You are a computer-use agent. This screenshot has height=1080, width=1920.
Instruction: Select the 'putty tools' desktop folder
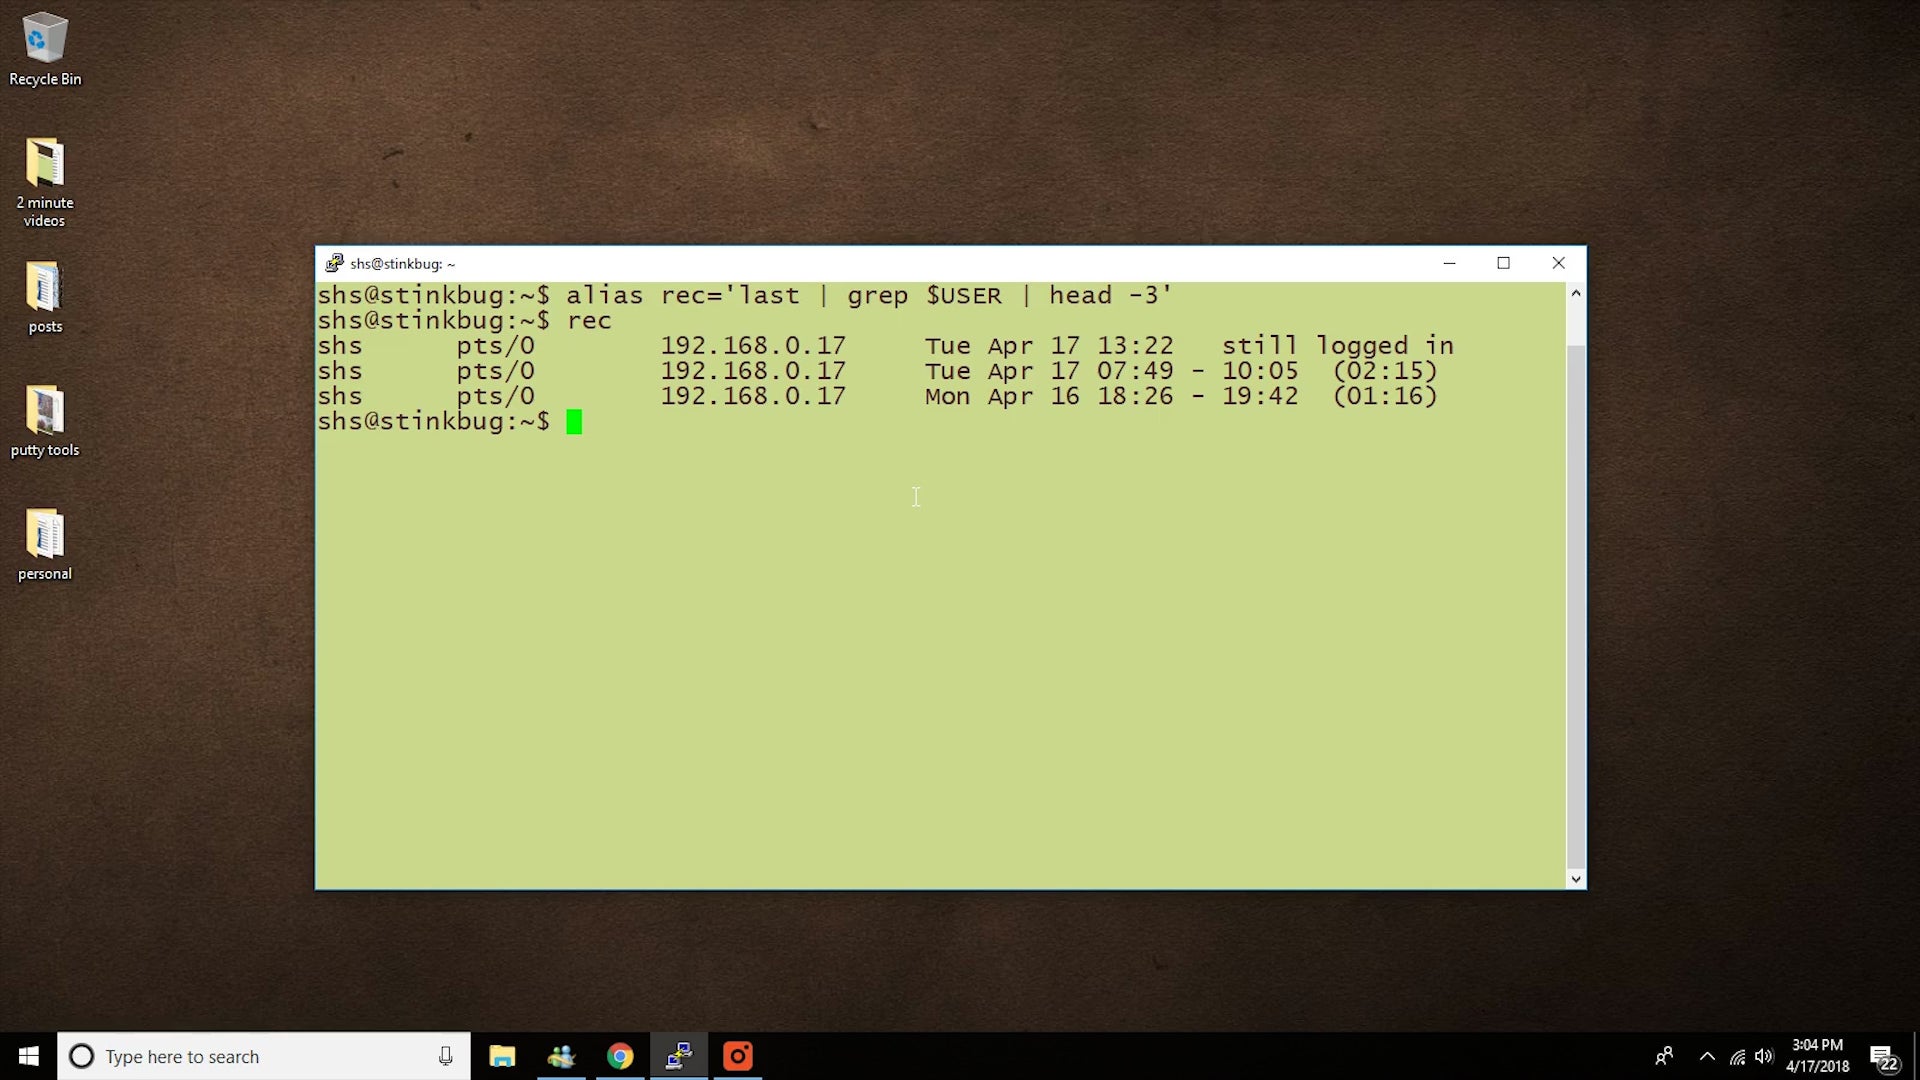[x=45, y=421]
